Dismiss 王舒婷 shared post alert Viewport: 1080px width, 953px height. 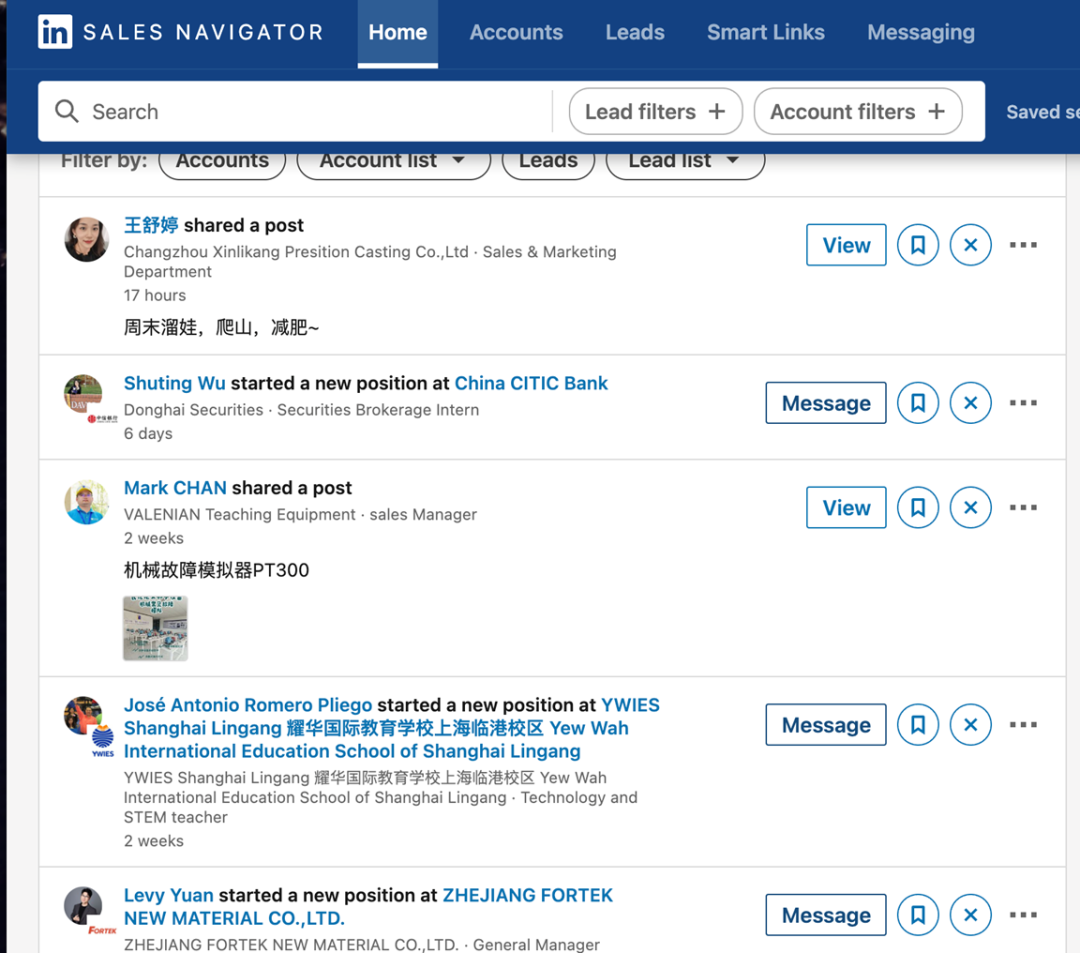[970, 244]
